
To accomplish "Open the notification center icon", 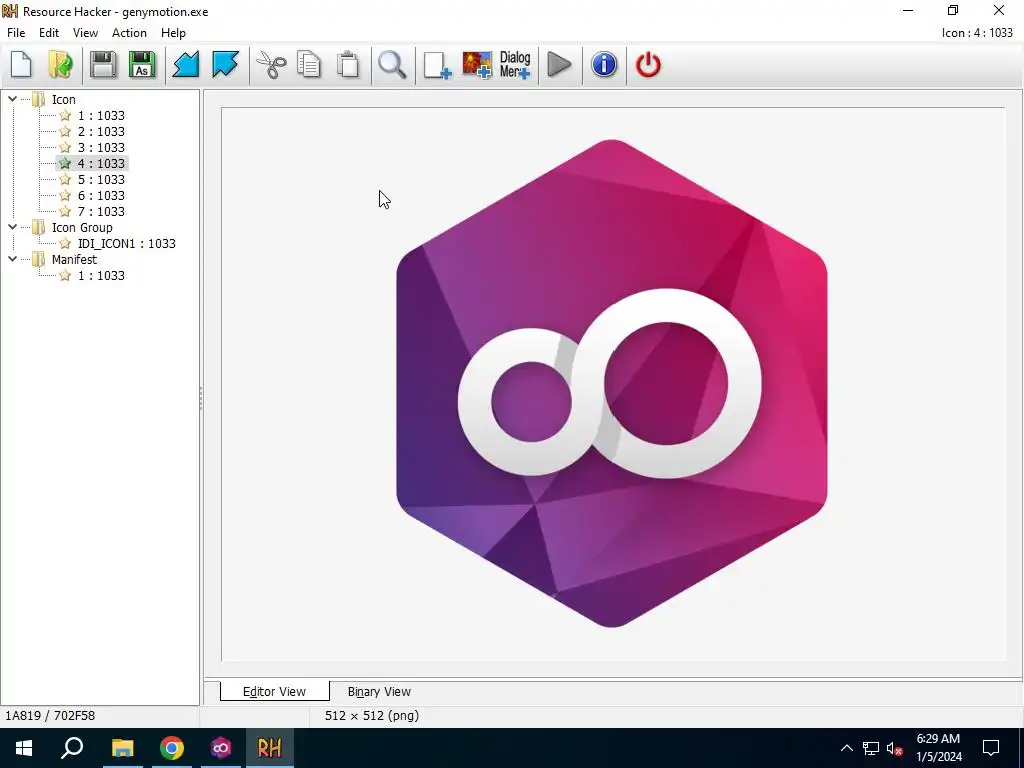I will pos(991,748).
